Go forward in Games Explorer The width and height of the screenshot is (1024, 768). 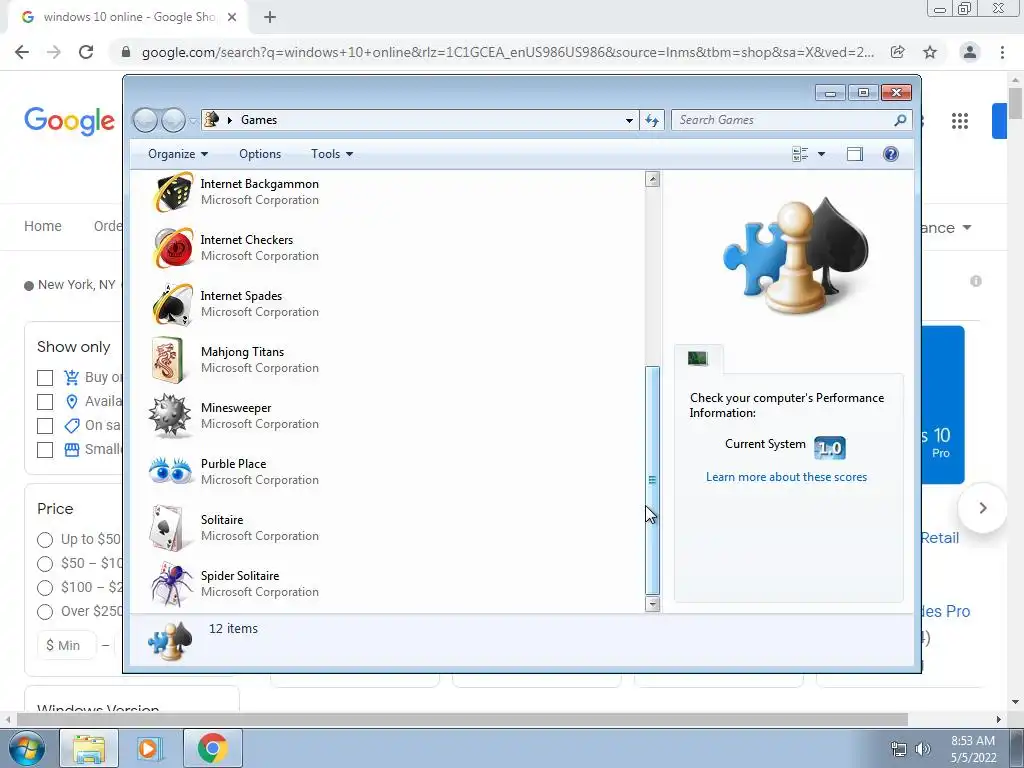pyautogui.click(x=172, y=120)
